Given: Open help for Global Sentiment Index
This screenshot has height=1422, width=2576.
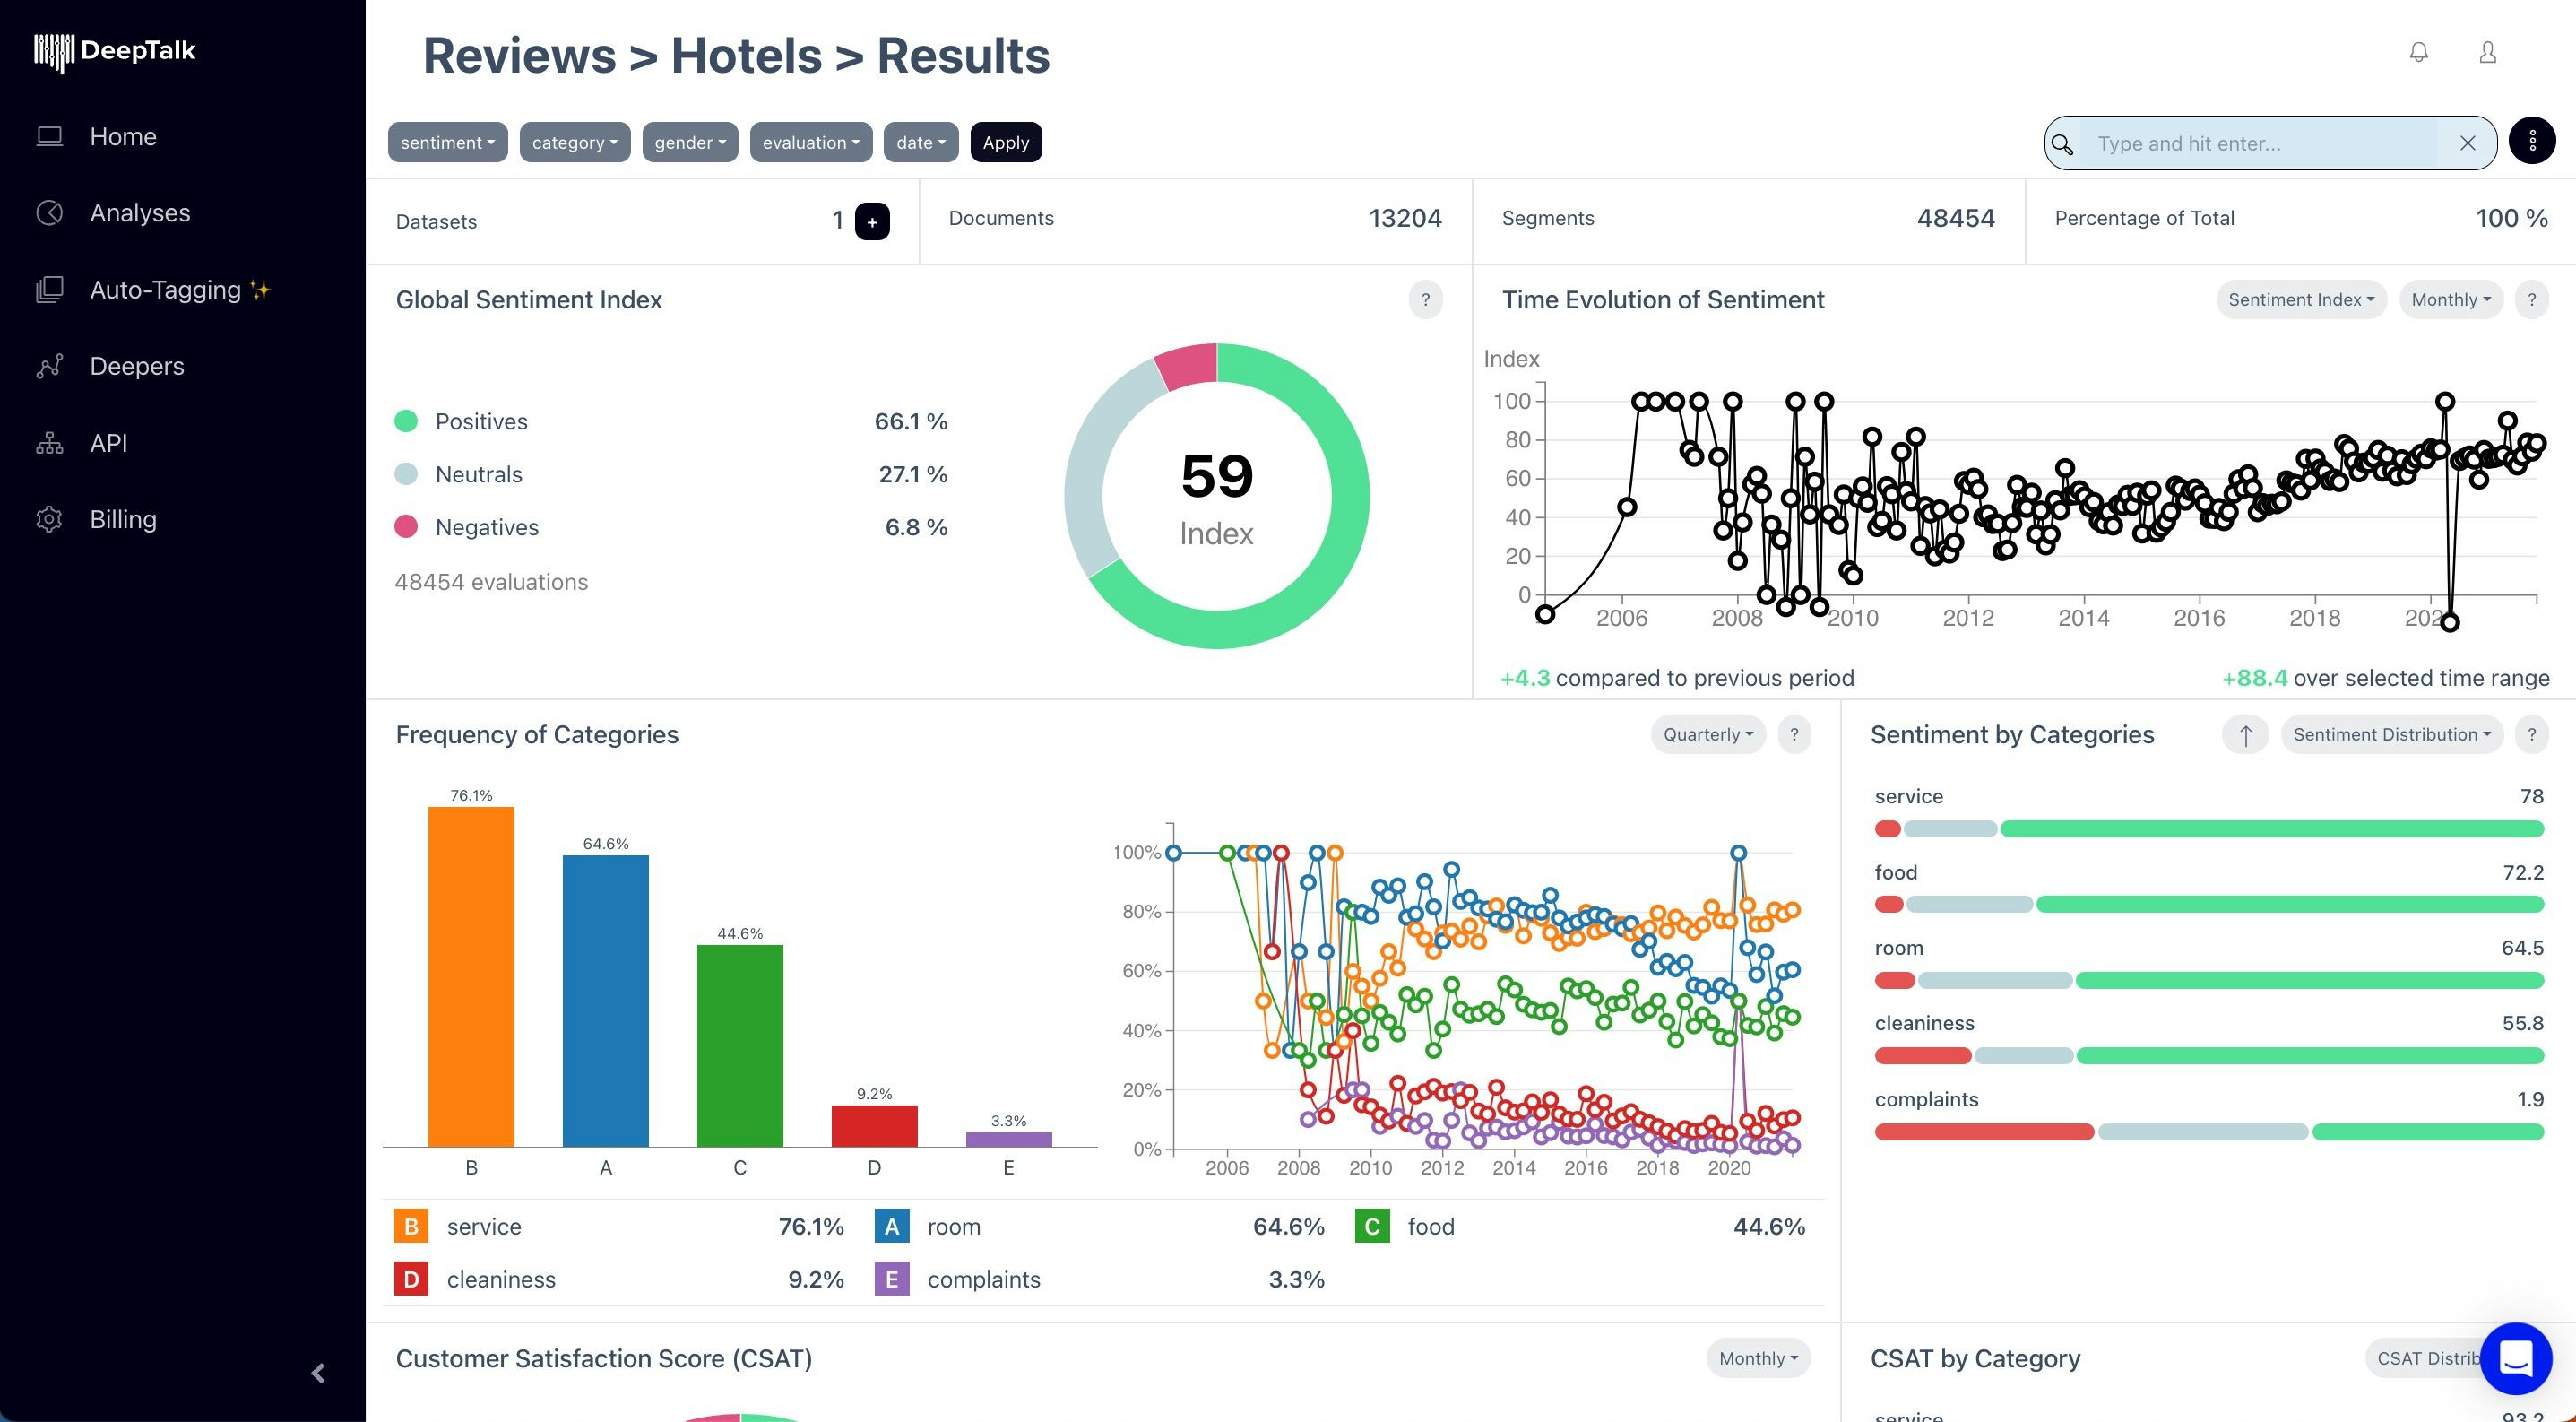Looking at the screenshot, I should 1425,300.
